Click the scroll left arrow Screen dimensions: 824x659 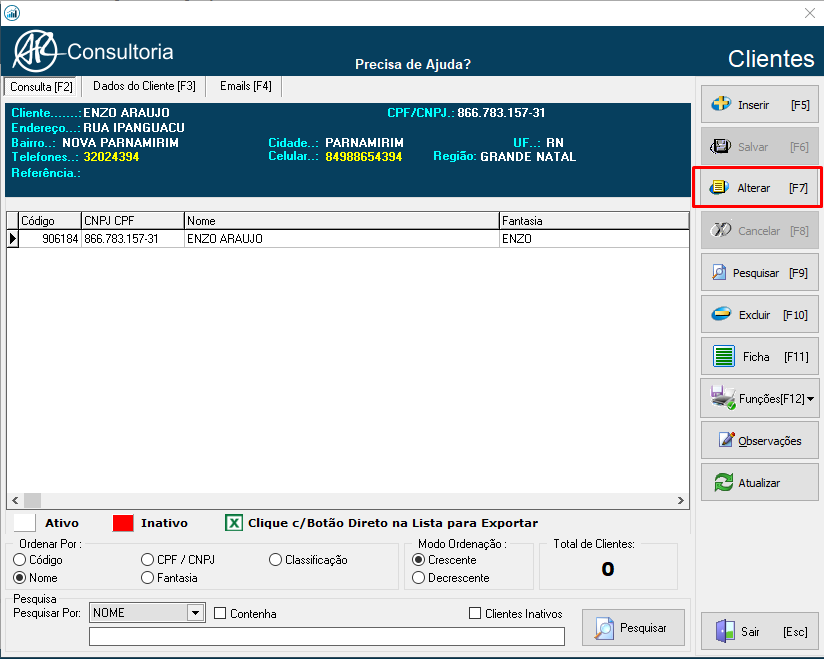15,500
